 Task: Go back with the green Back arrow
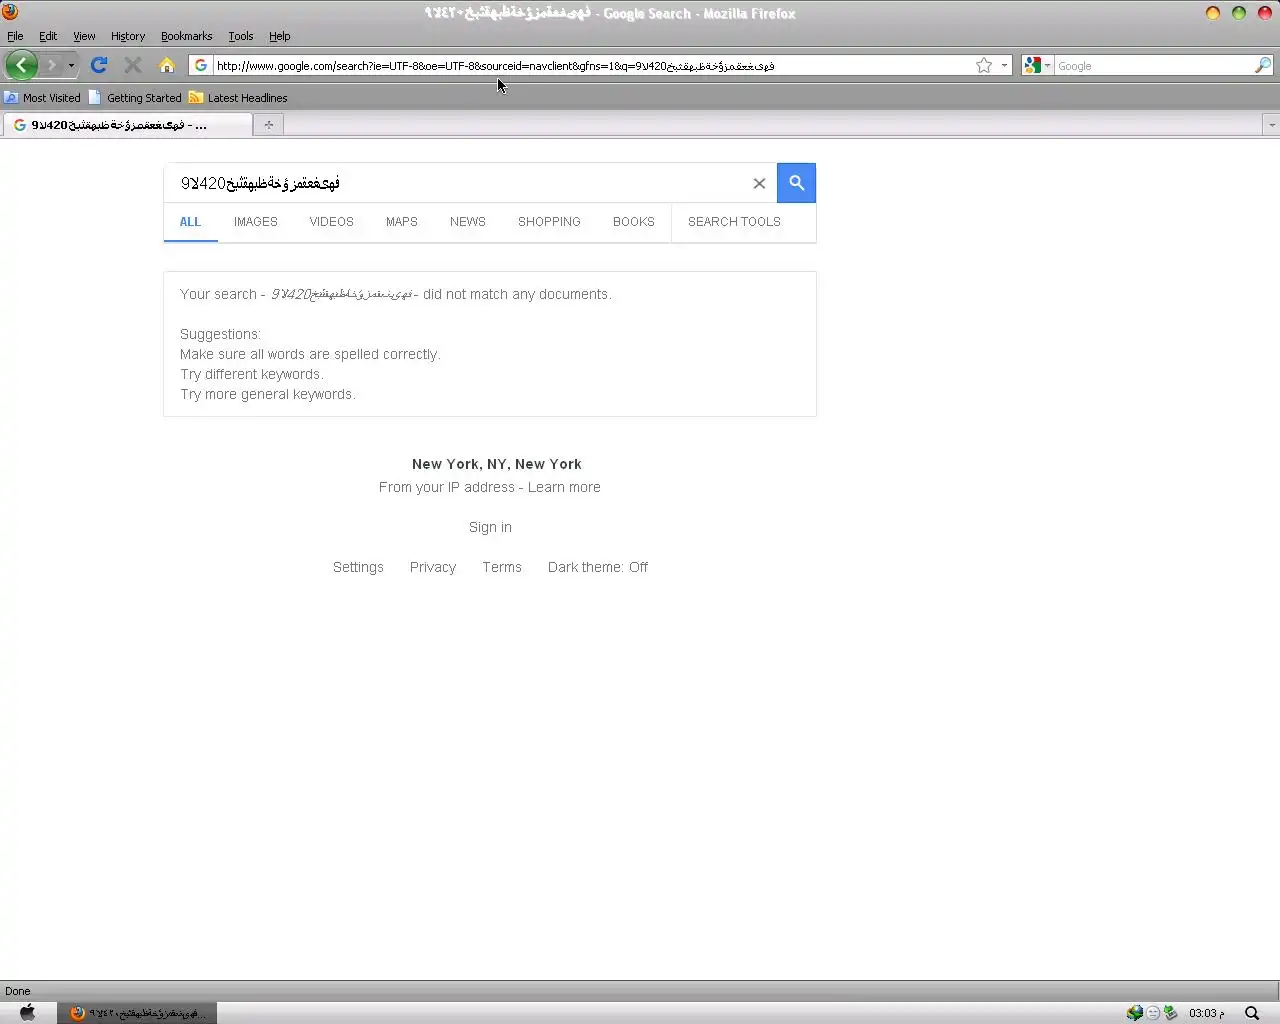pyautogui.click(x=21, y=65)
